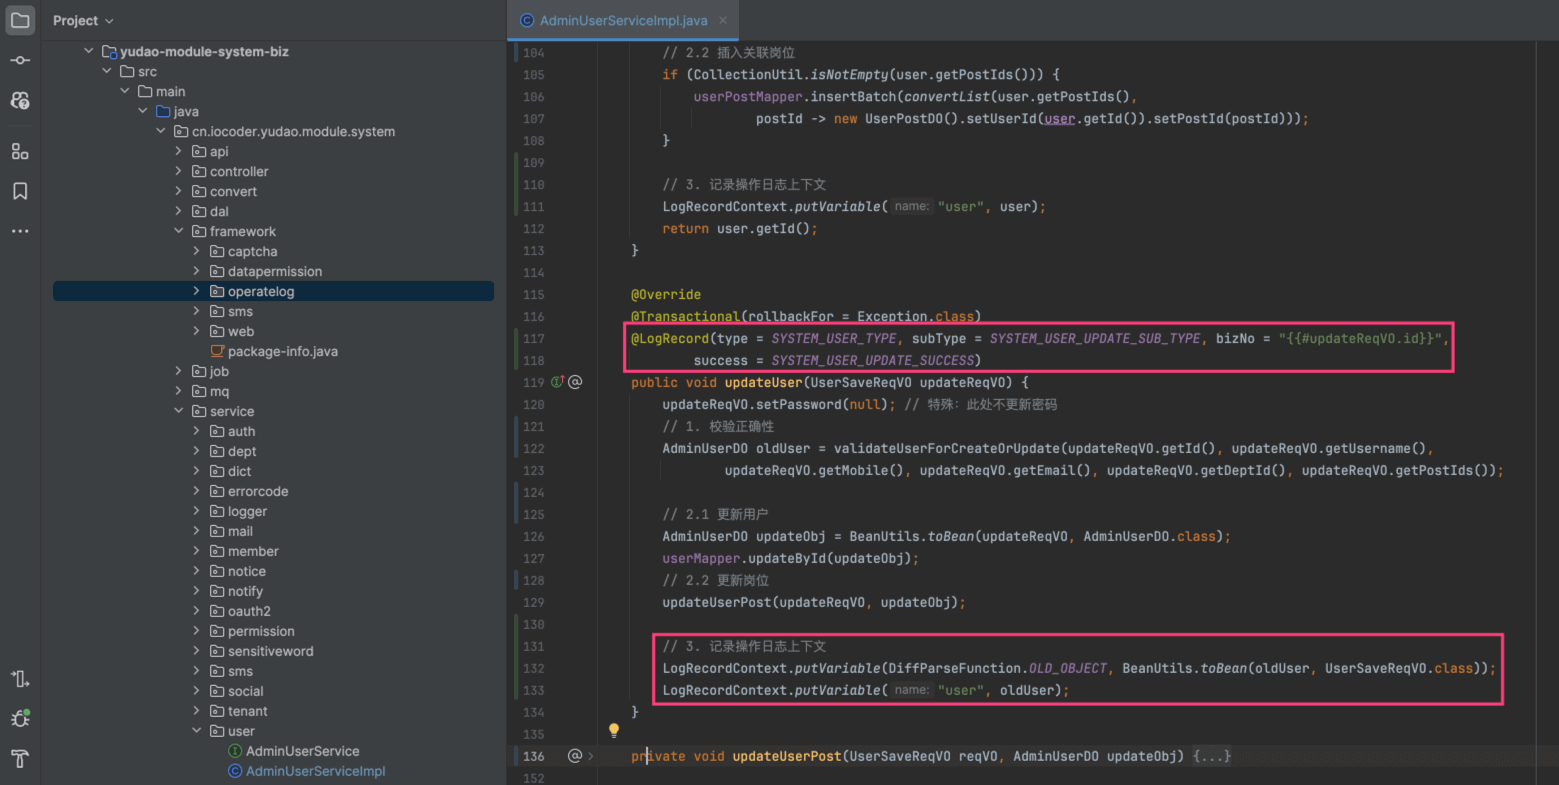Expand the operatelog folder arrow
Image resolution: width=1559 pixels, height=785 pixels.
(197, 291)
